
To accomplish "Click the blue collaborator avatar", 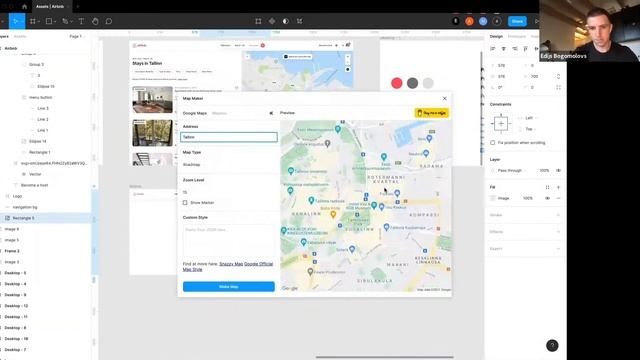I will tap(483, 21).
